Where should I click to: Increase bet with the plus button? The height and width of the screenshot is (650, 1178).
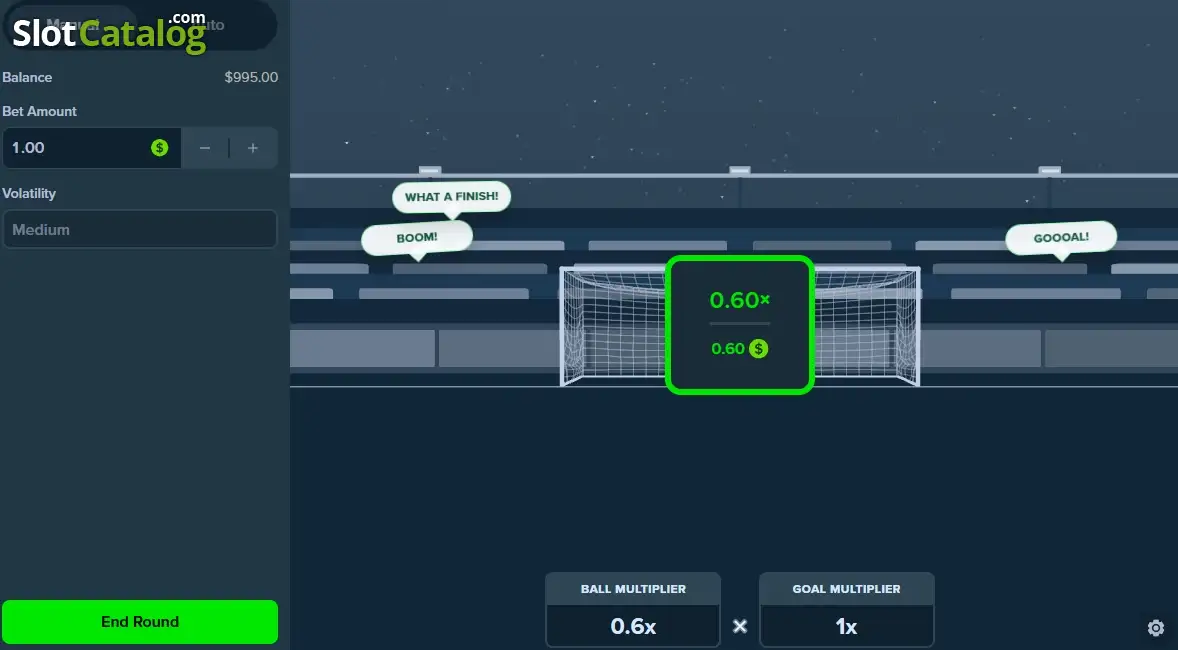tap(253, 148)
